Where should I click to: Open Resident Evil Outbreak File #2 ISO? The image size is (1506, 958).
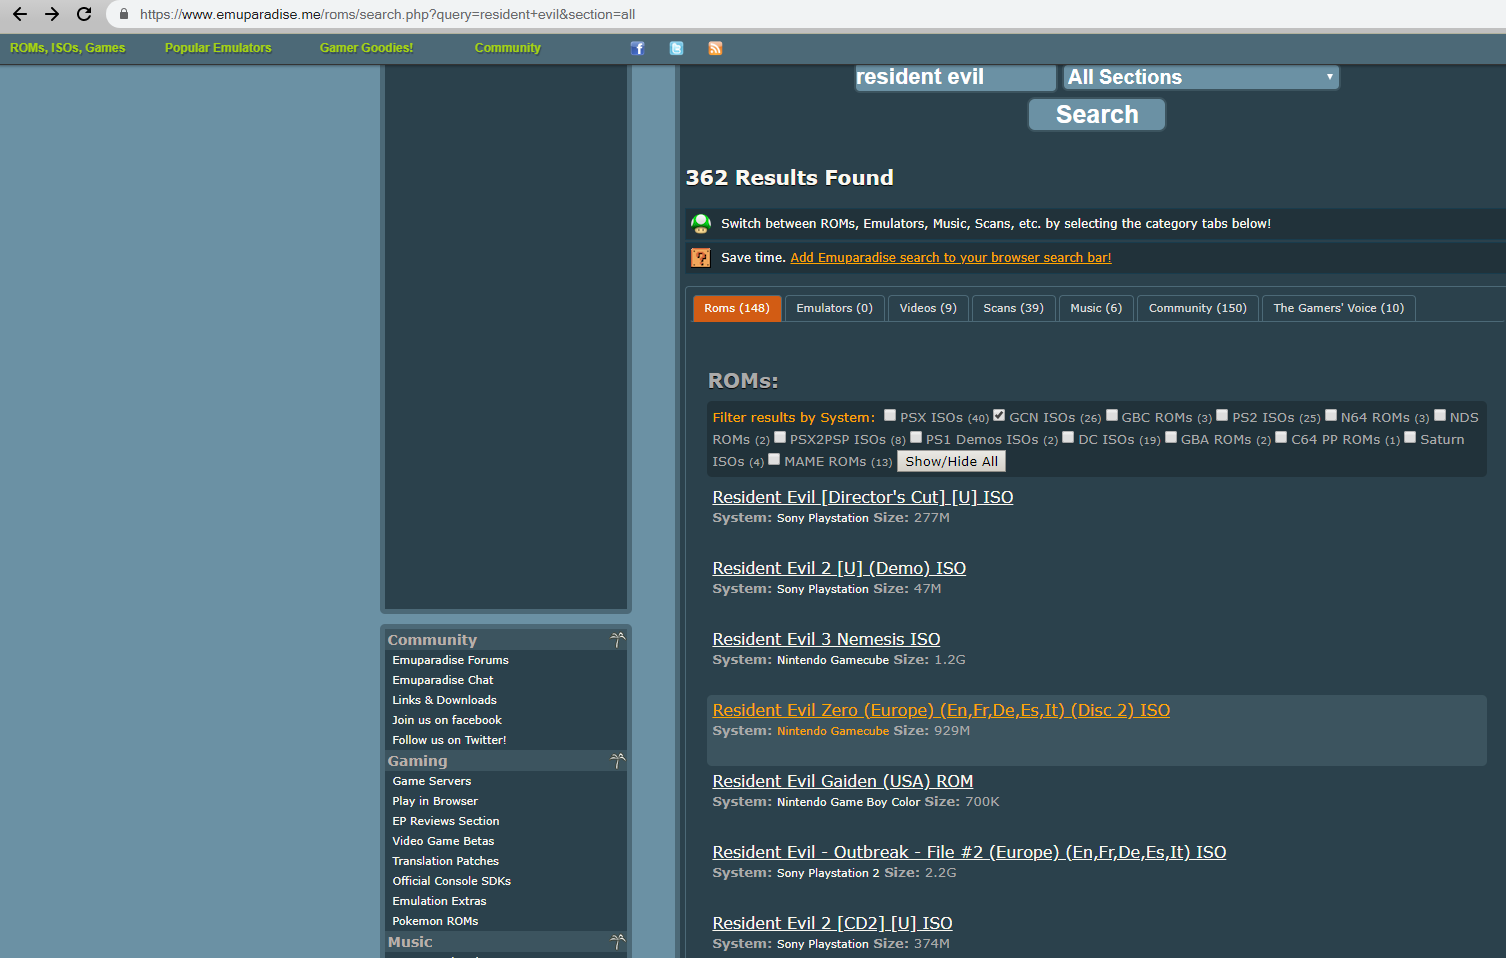(x=969, y=852)
